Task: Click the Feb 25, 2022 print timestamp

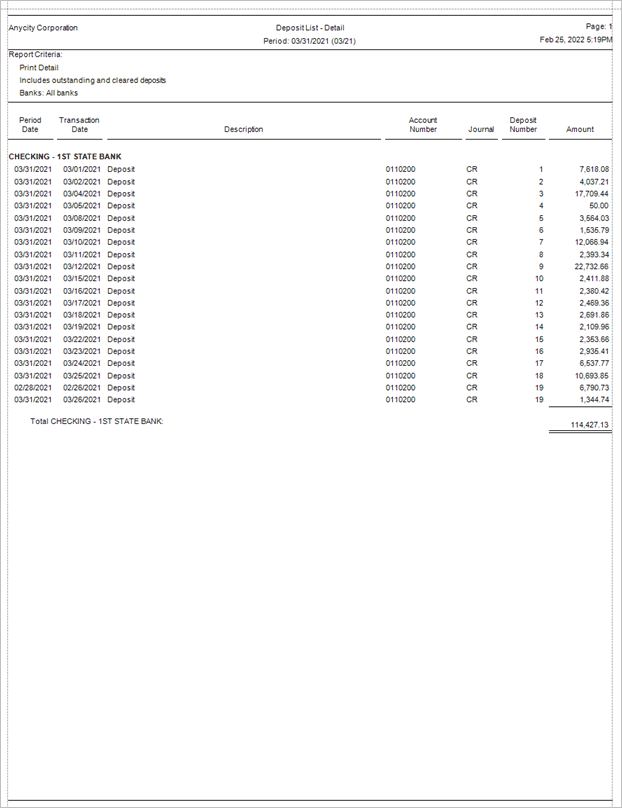Action: pos(575,40)
